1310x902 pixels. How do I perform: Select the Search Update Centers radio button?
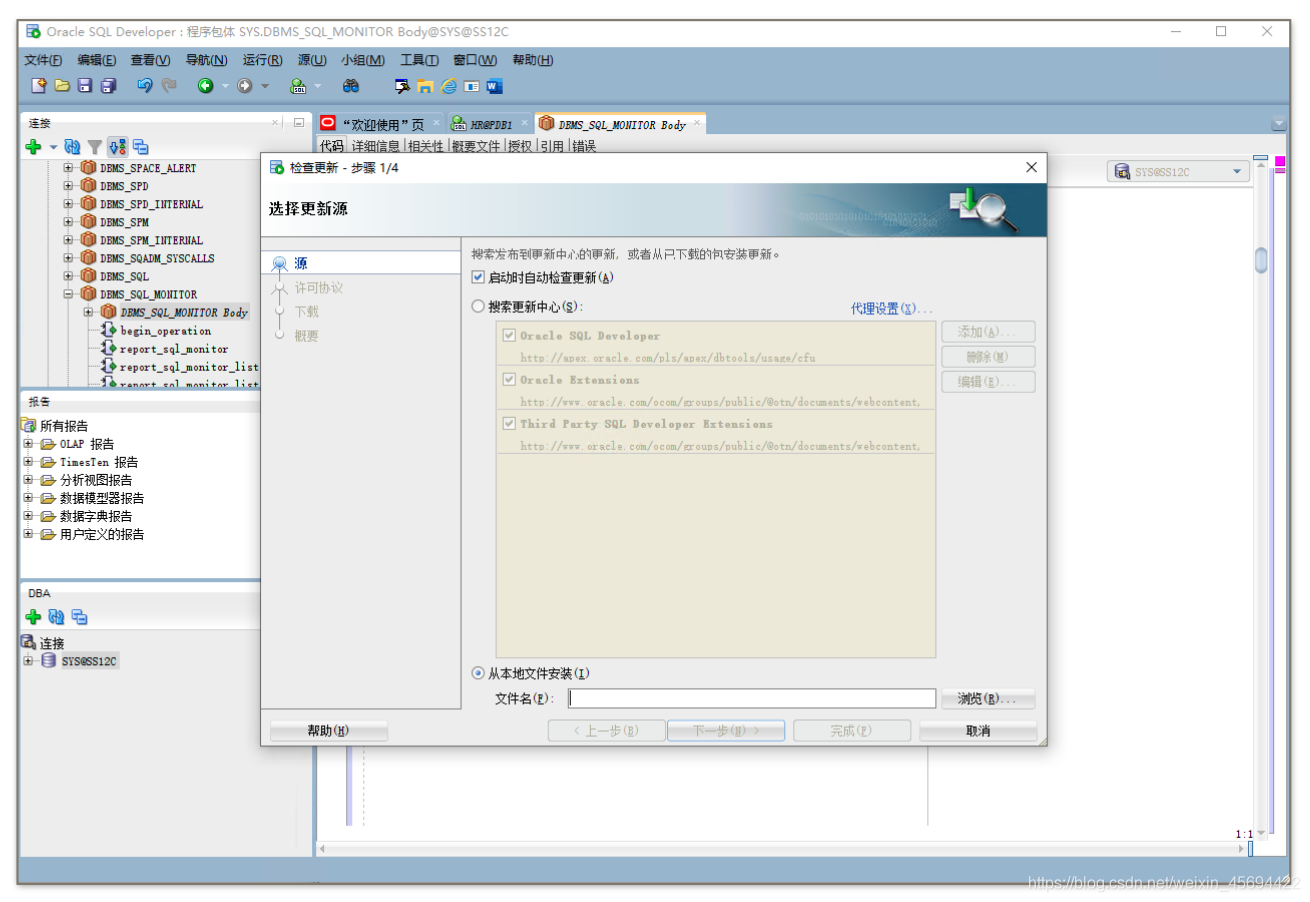478,307
